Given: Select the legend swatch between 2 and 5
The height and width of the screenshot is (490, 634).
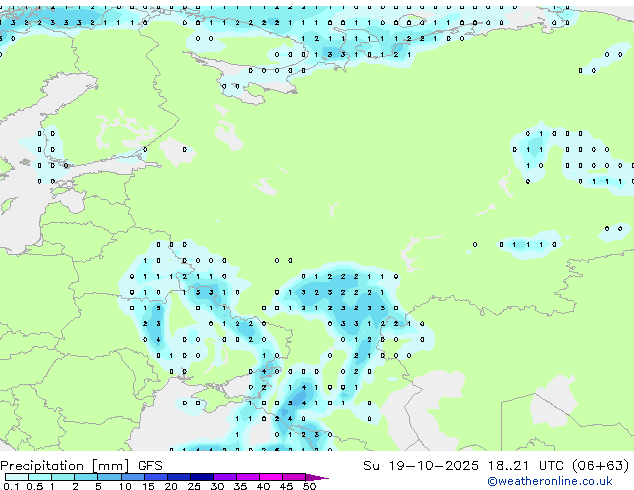Looking at the screenshot, I should click(x=86, y=477).
